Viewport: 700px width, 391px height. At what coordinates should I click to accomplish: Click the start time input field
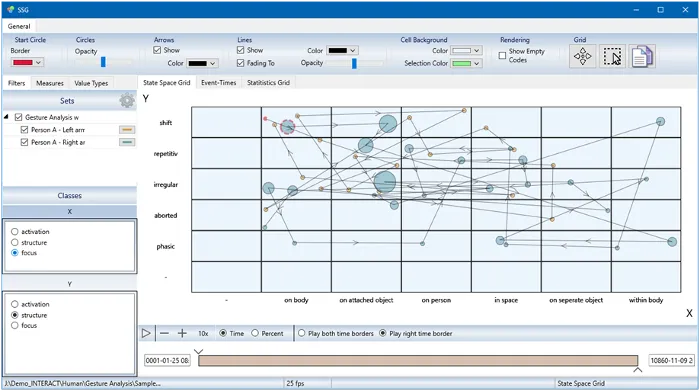[x=167, y=361]
